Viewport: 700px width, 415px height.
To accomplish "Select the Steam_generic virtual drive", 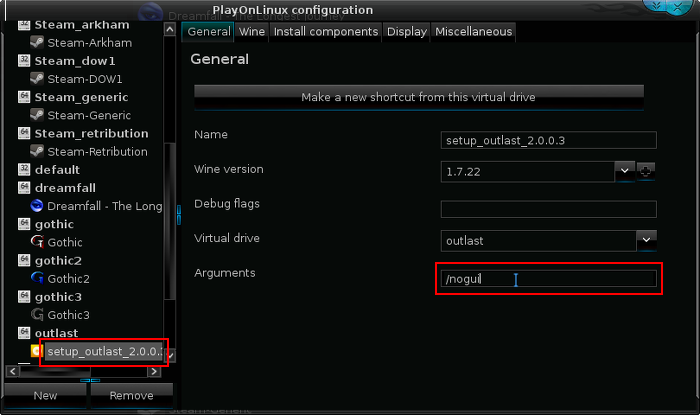I will [81, 97].
